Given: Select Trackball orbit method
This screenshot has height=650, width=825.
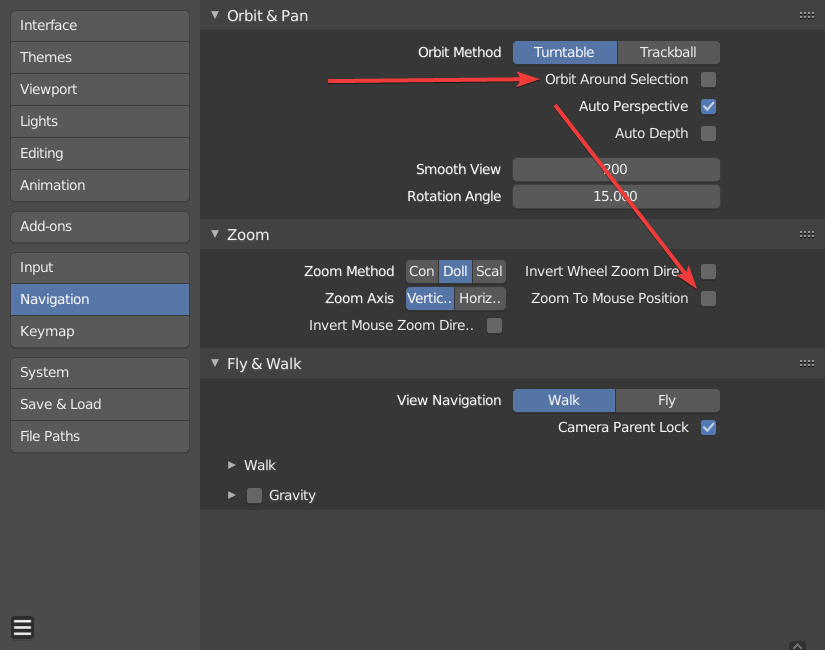Looking at the screenshot, I should 667,52.
